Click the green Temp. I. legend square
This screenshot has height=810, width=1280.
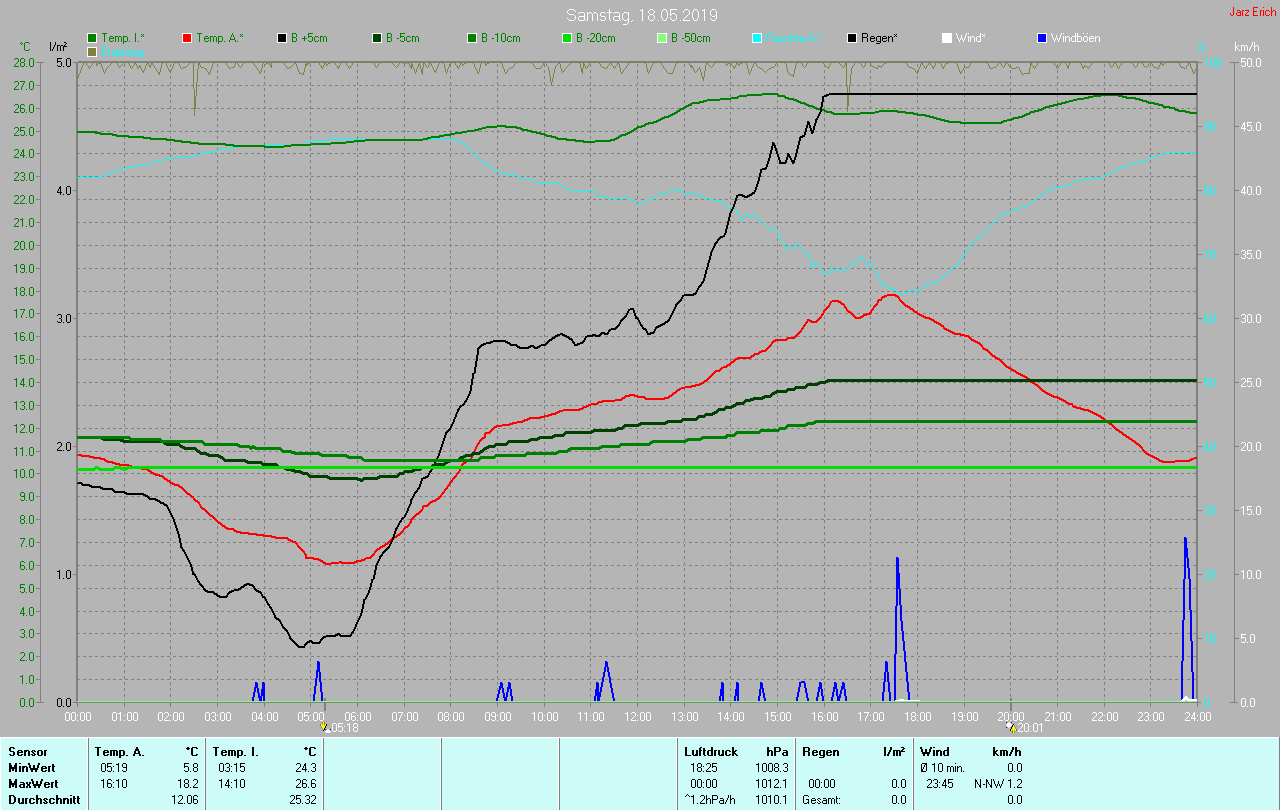point(92,38)
